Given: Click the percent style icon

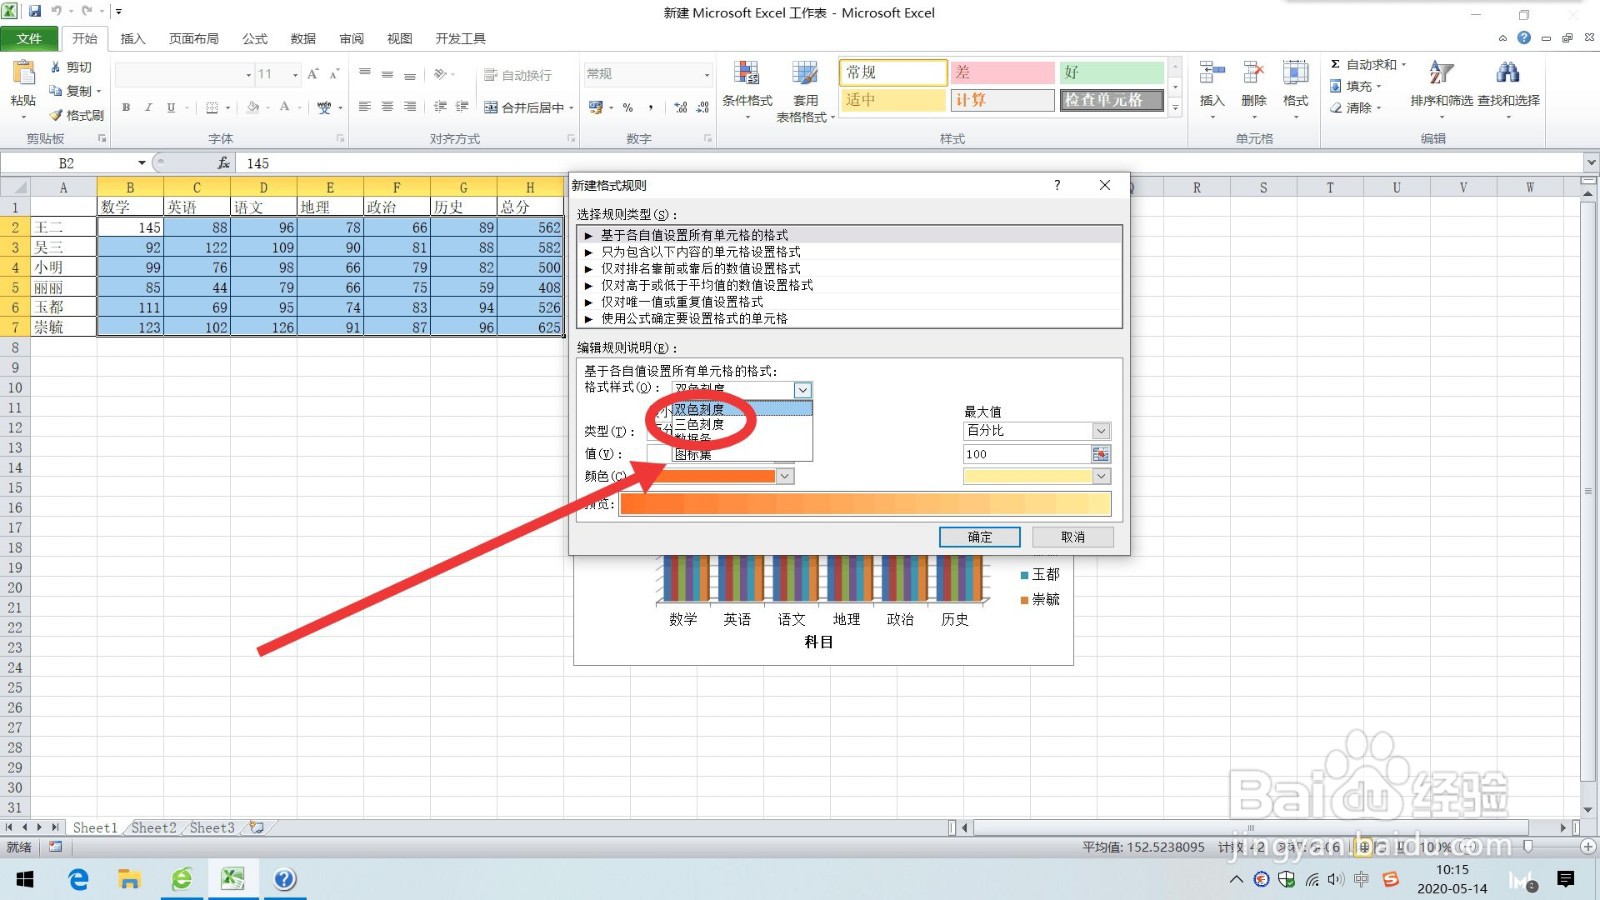Looking at the screenshot, I should point(628,107).
